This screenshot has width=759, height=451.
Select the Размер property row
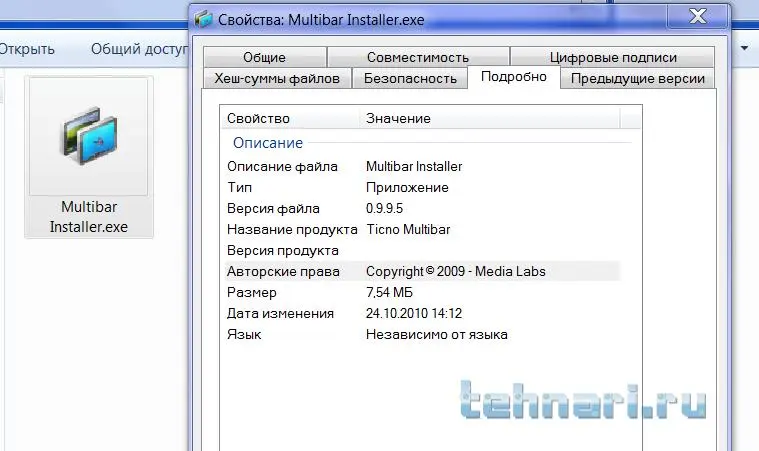(x=422, y=292)
